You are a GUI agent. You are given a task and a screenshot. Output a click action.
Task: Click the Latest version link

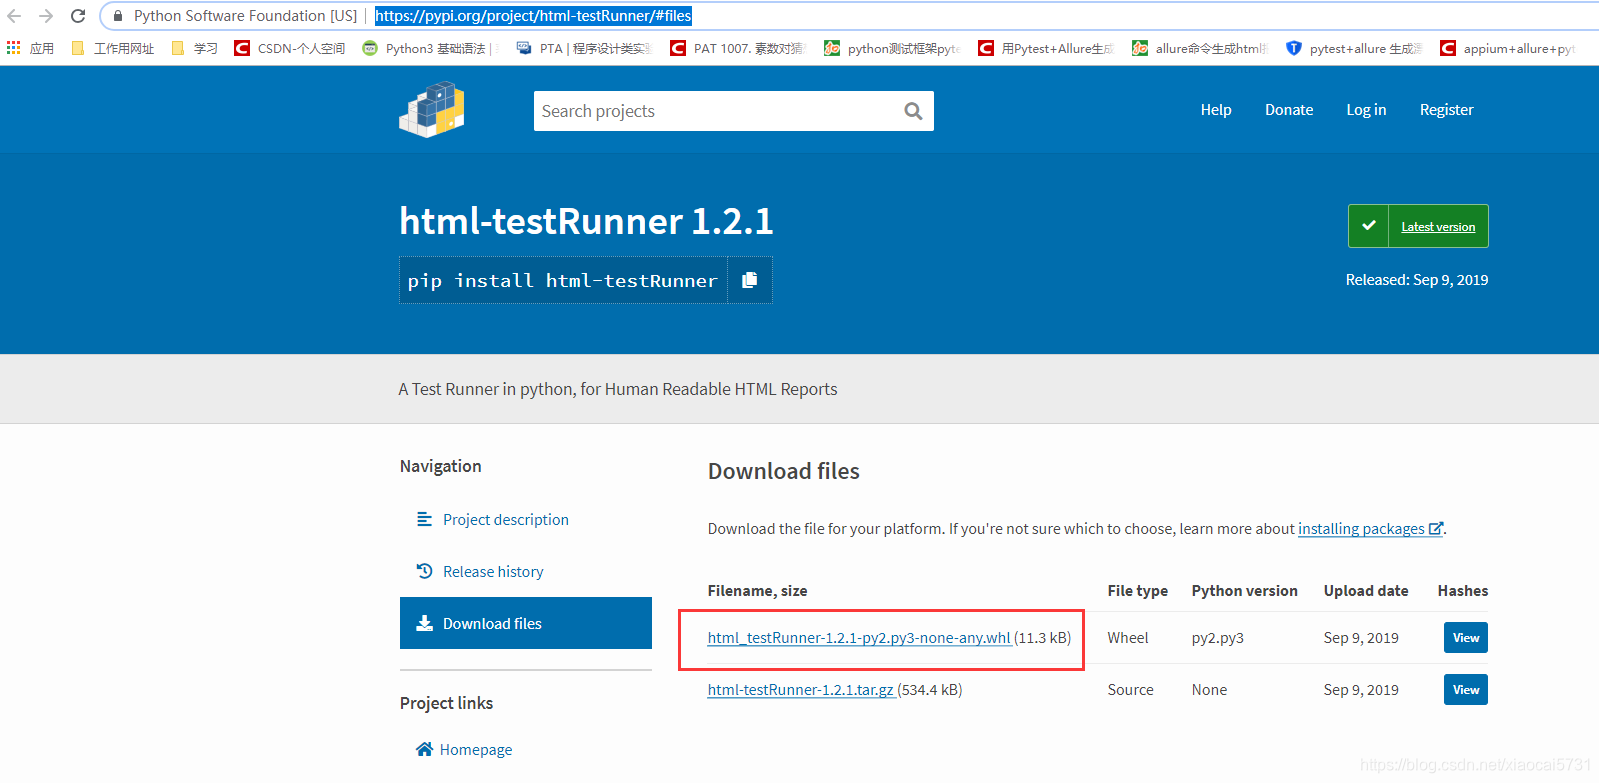(1438, 227)
